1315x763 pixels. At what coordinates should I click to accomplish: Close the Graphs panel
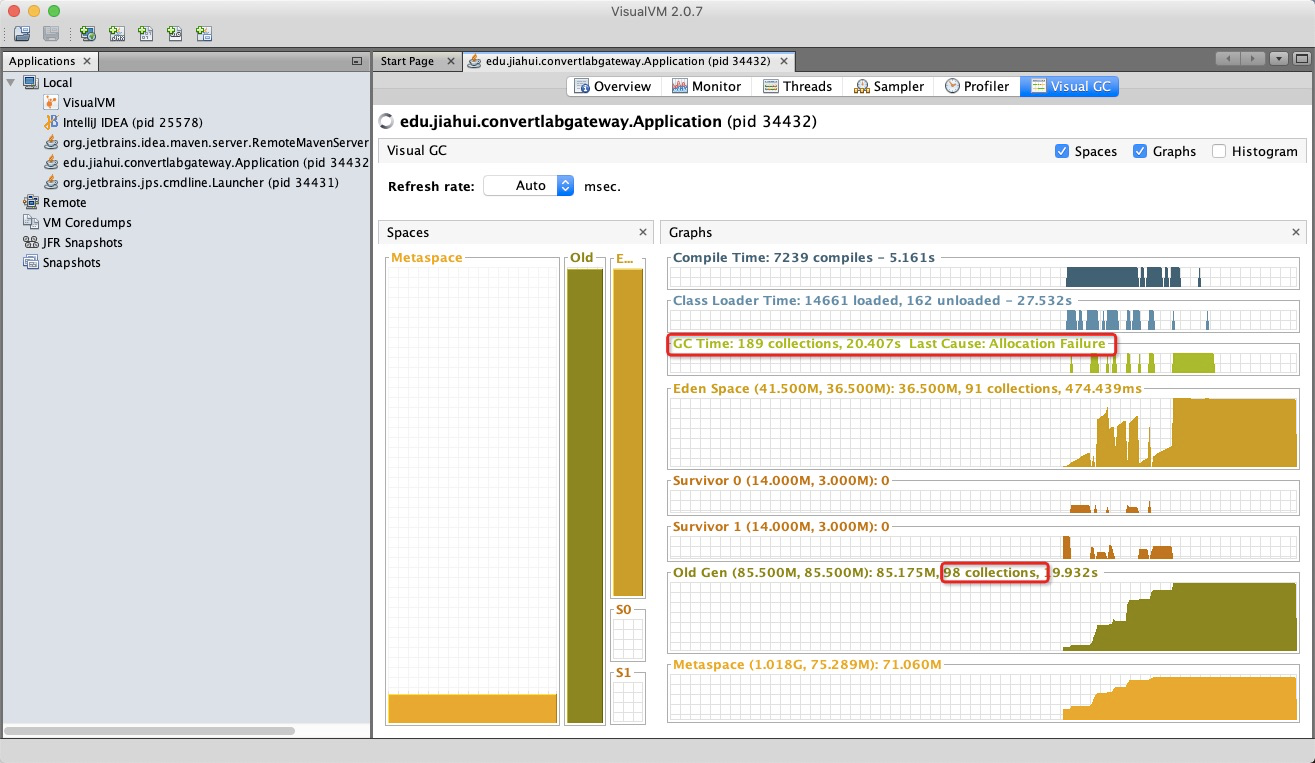tap(1296, 233)
